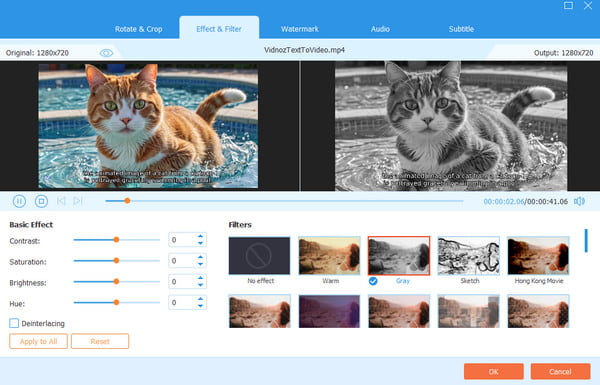The image size is (600, 385).
Task: Enable the Deinterlacing checkbox
Action: [x=14, y=323]
